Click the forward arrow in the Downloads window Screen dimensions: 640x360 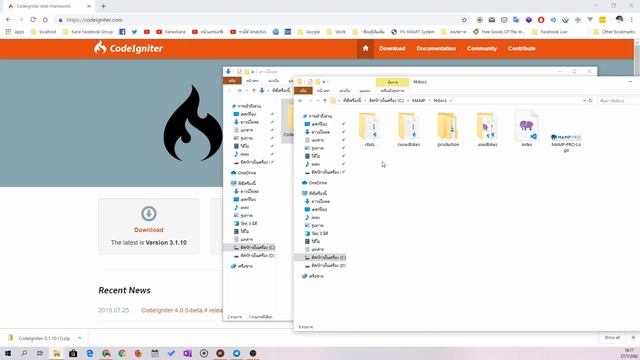(239, 90)
